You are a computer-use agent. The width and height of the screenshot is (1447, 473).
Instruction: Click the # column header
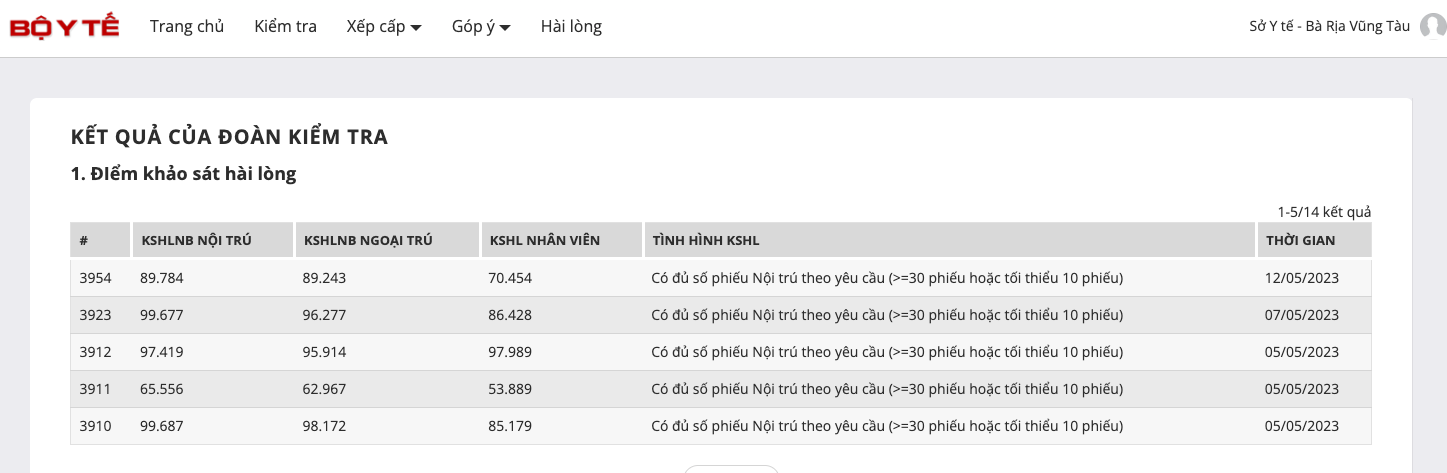point(85,241)
